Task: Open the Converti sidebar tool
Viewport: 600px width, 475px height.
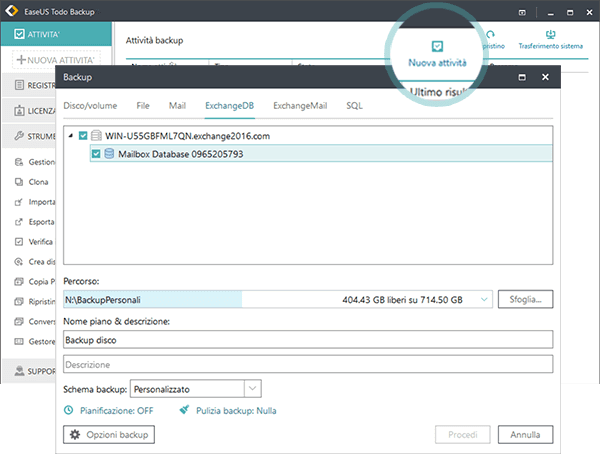Action: point(34,321)
